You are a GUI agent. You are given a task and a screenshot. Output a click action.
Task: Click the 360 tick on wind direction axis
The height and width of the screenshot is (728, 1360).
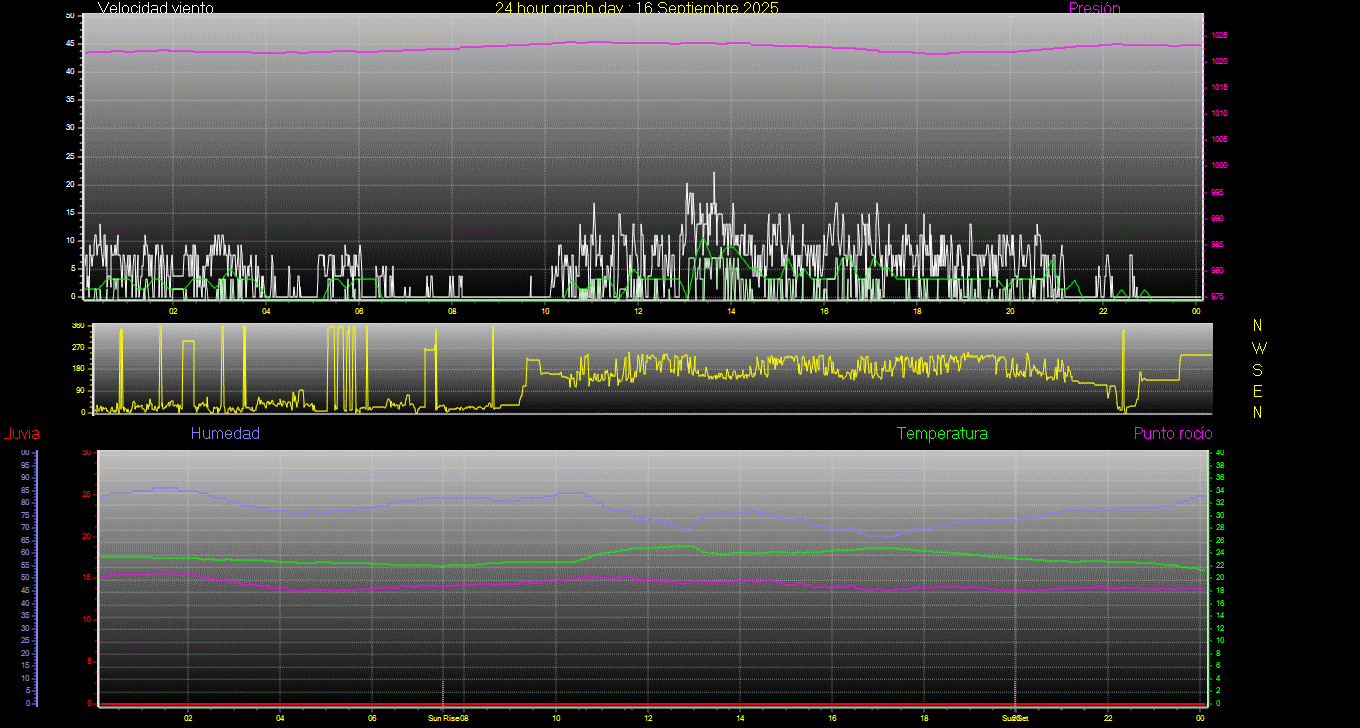(x=78, y=326)
